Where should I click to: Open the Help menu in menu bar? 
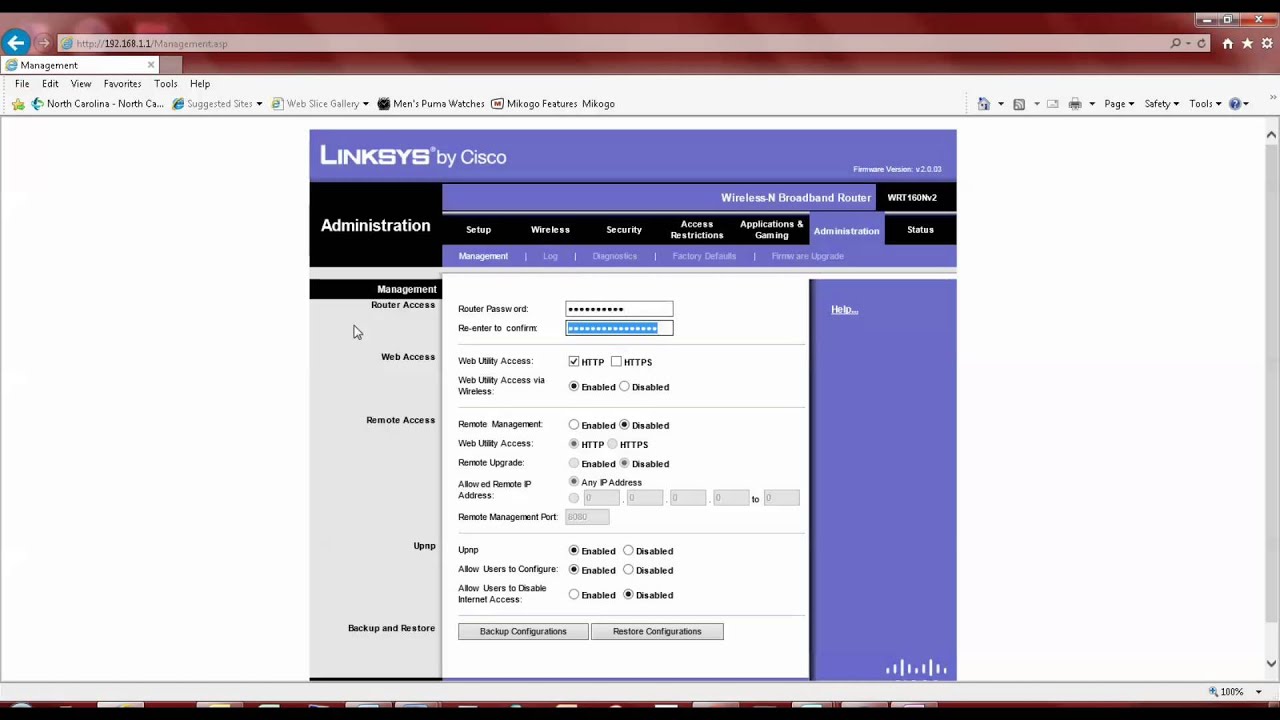200,84
